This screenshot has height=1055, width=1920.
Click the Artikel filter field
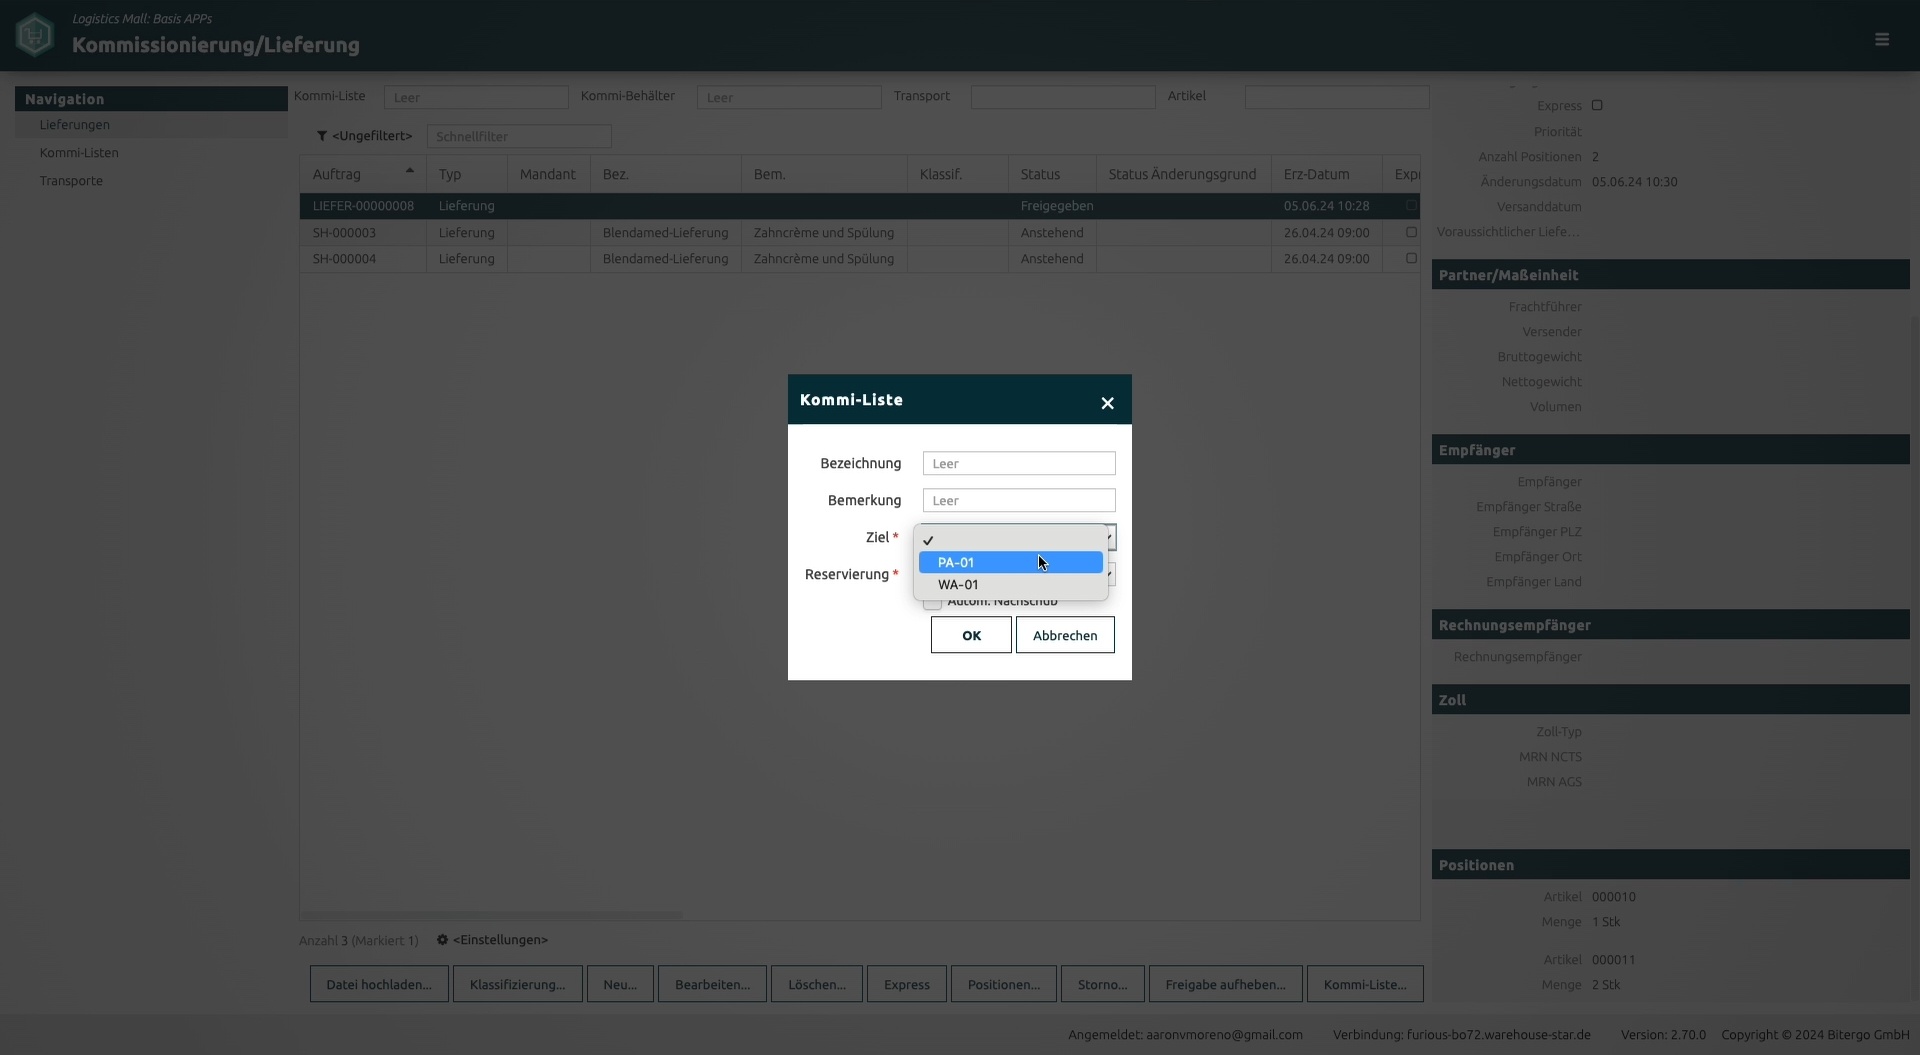coord(1337,97)
